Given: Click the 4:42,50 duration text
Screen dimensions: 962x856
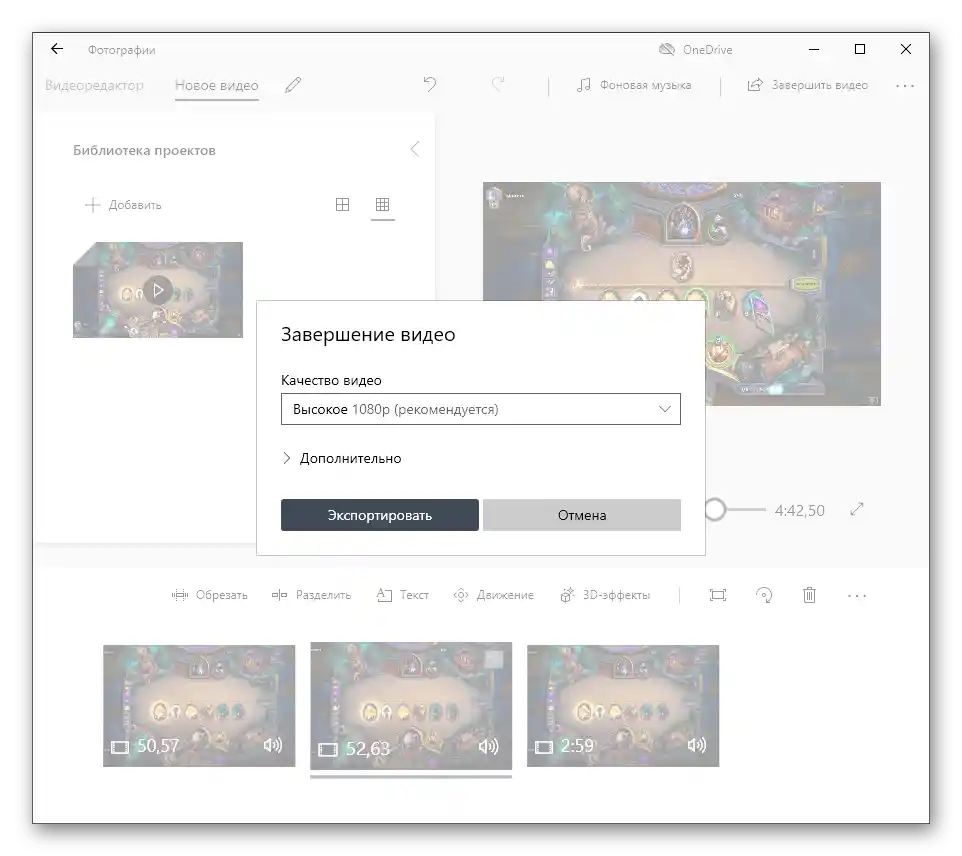Looking at the screenshot, I should [x=799, y=511].
